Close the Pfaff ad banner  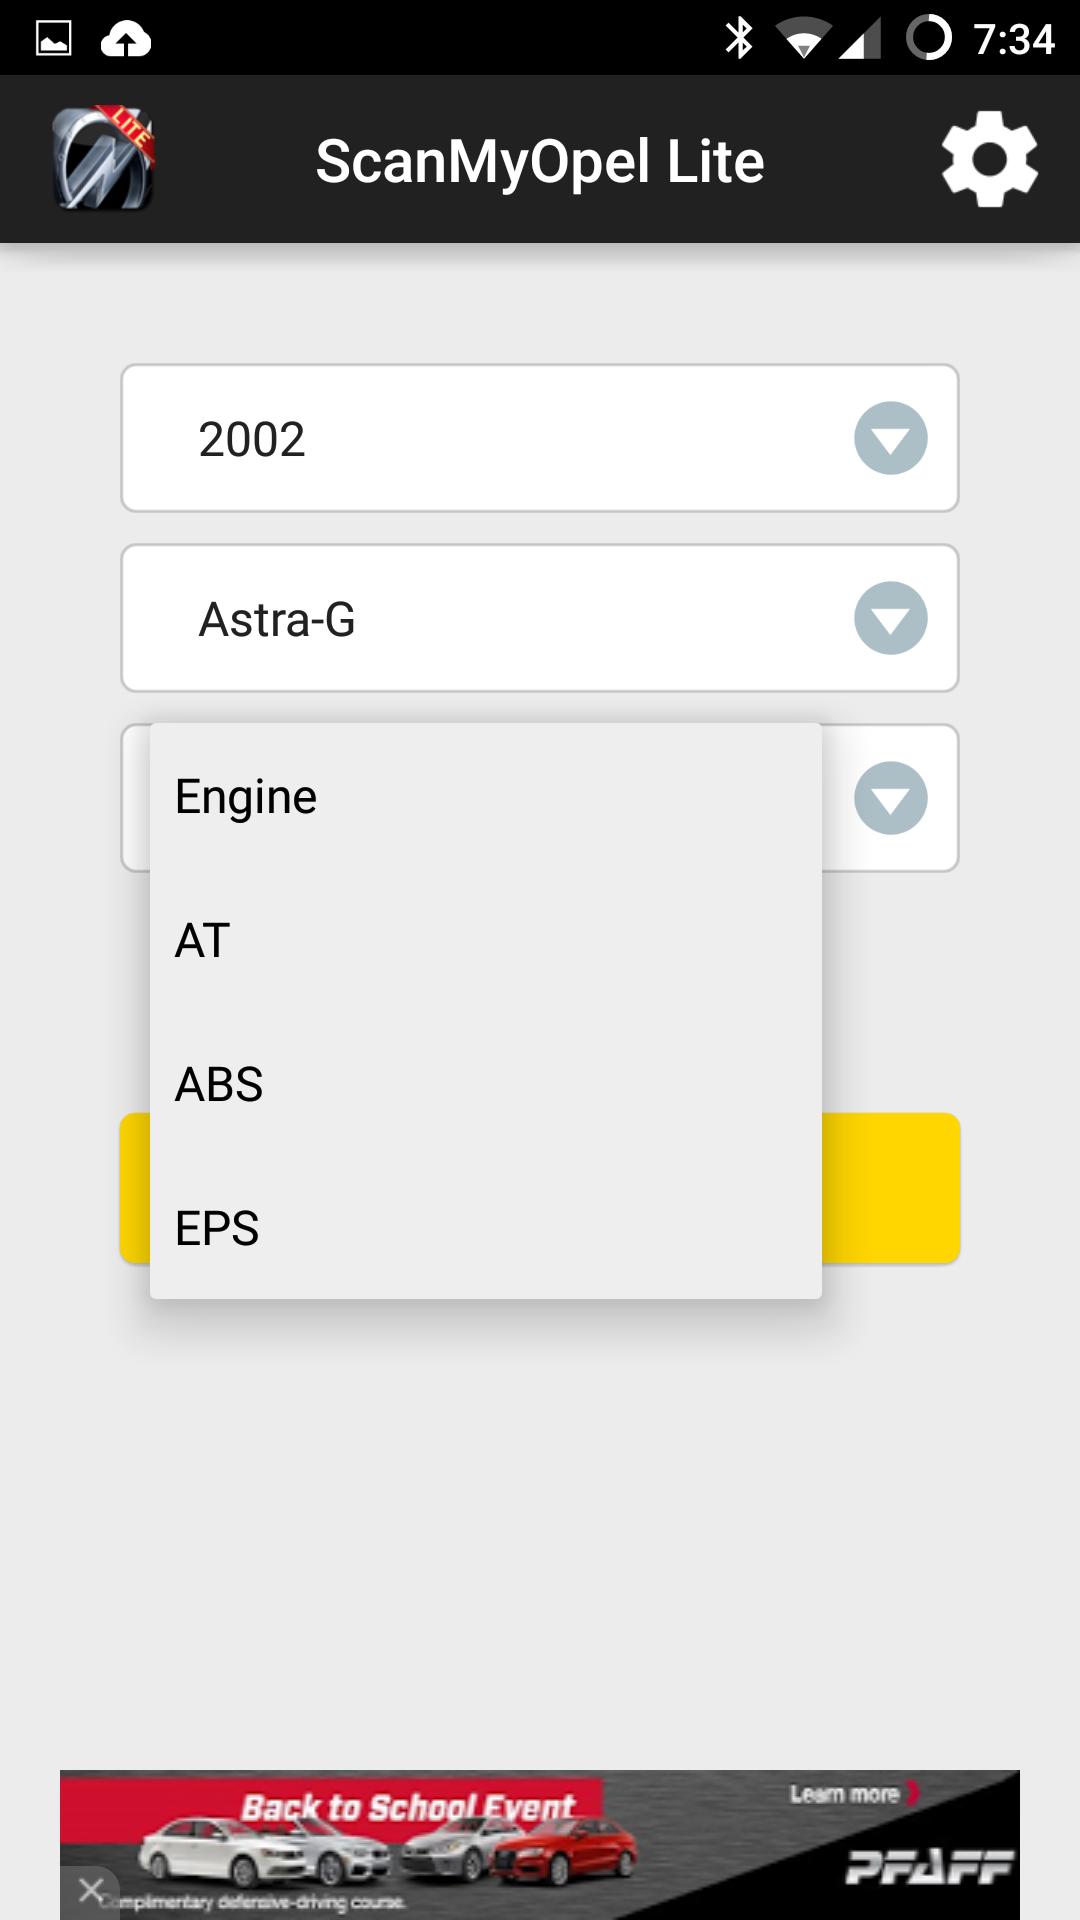coord(91,1890)
